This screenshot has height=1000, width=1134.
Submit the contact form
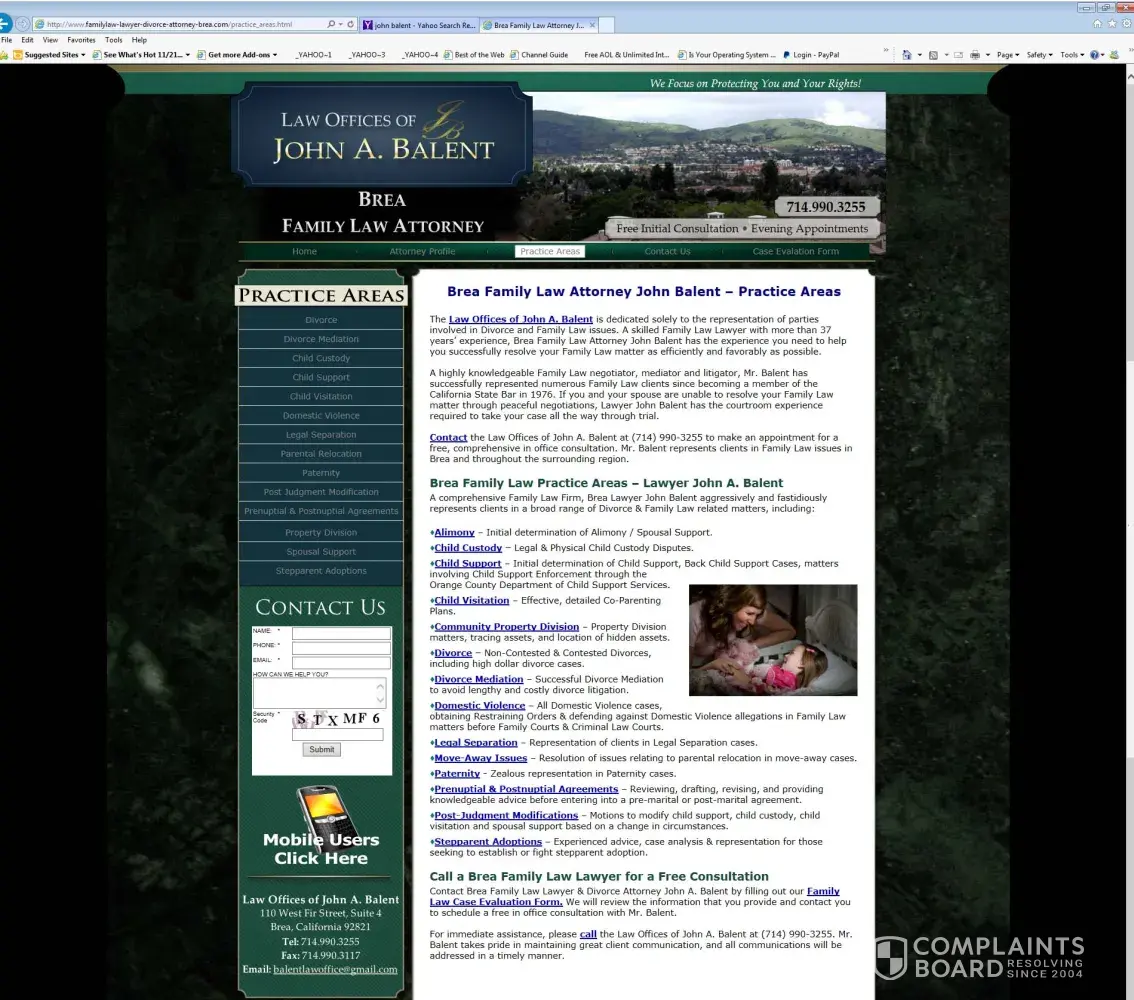321,749
